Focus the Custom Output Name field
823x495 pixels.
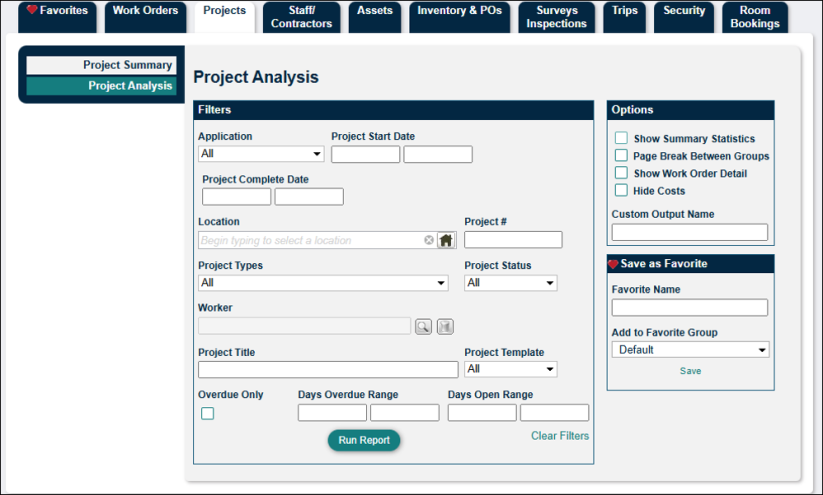coord(690,233)
